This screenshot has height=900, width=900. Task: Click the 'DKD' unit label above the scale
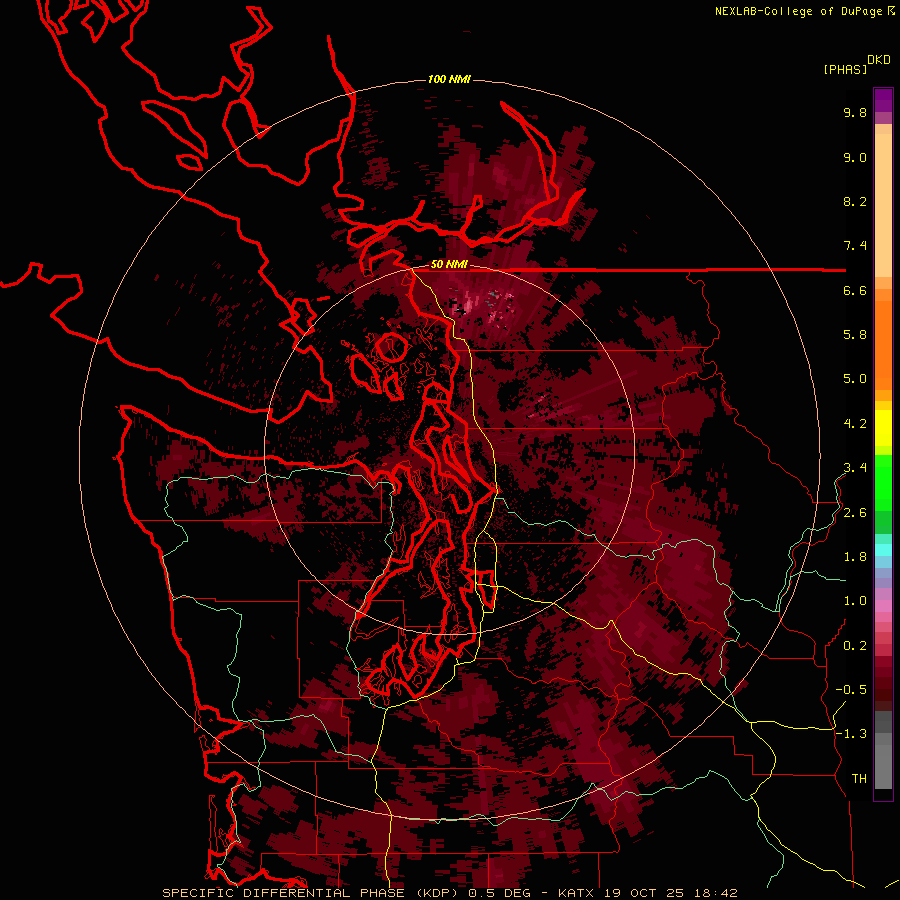(x=879, y=60)
